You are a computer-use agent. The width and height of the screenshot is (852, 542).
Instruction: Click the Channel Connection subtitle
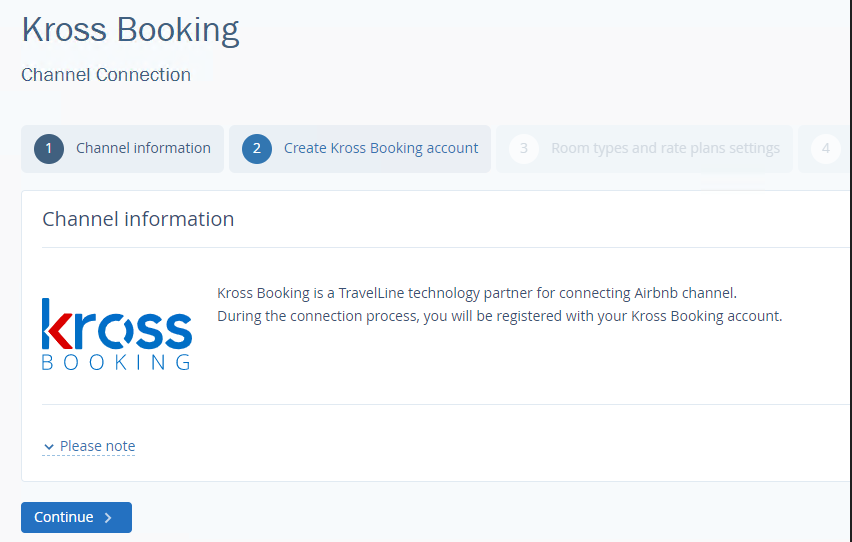click(106, 74)
